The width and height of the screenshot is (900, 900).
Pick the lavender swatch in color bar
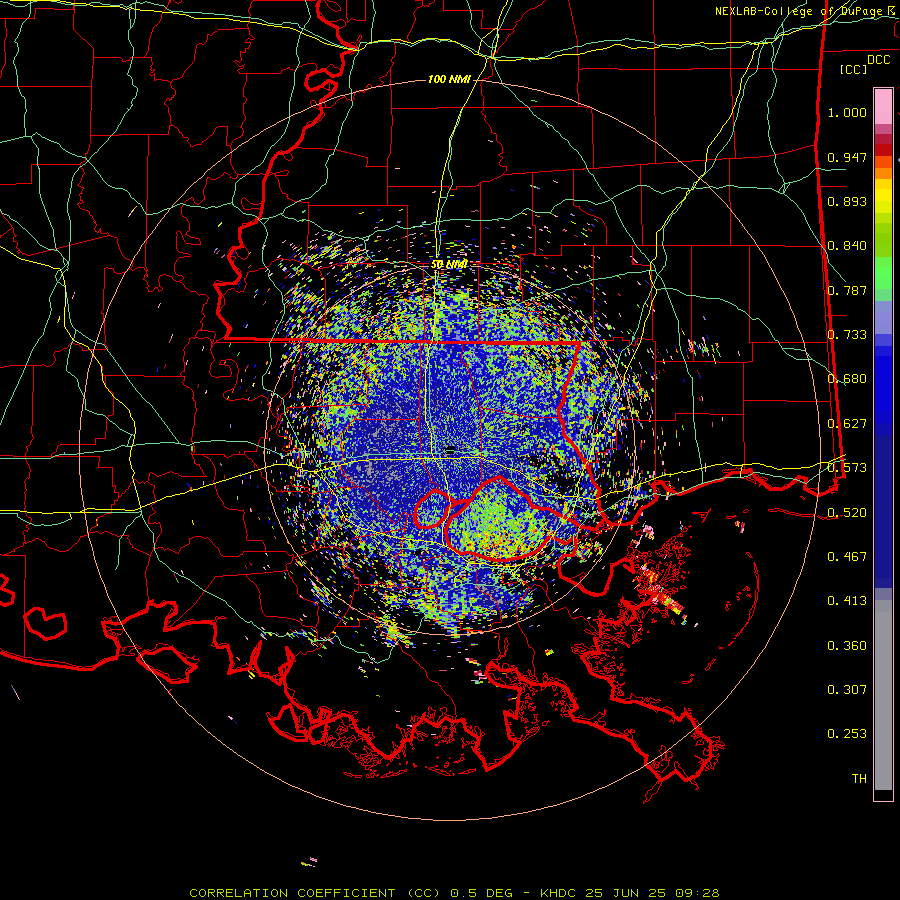click(x=883, y=317)
